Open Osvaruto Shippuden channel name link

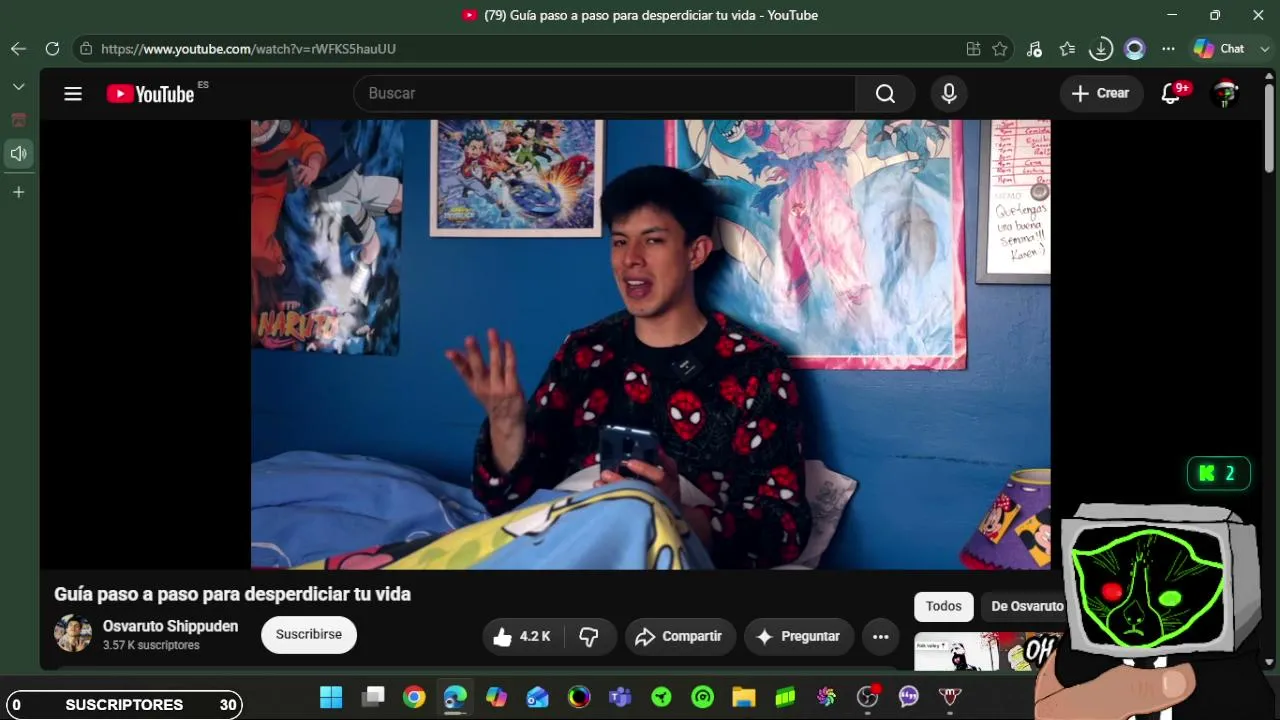[x=170, y=626]
